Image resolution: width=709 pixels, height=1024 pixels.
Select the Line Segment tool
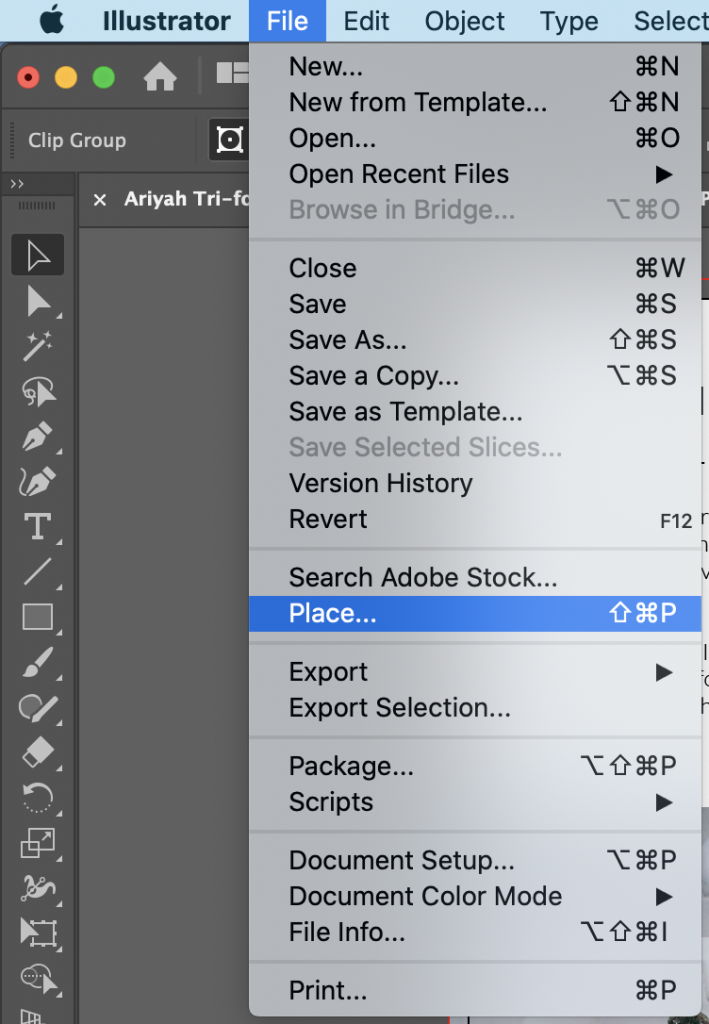tap(38, 571)
